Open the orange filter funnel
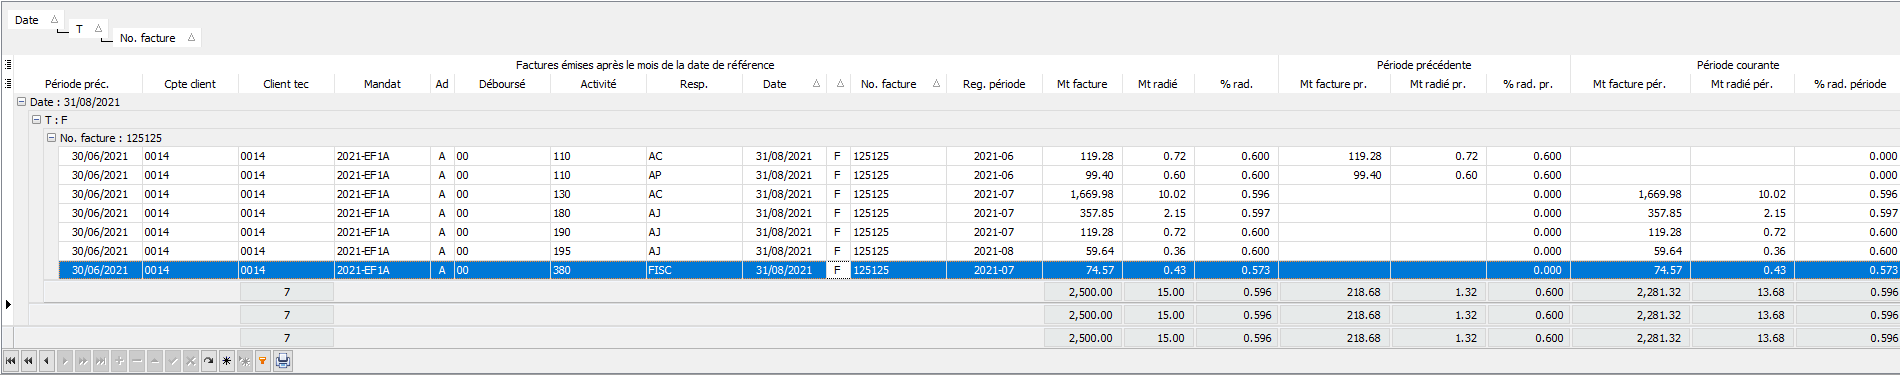 (x=263, y=361)
